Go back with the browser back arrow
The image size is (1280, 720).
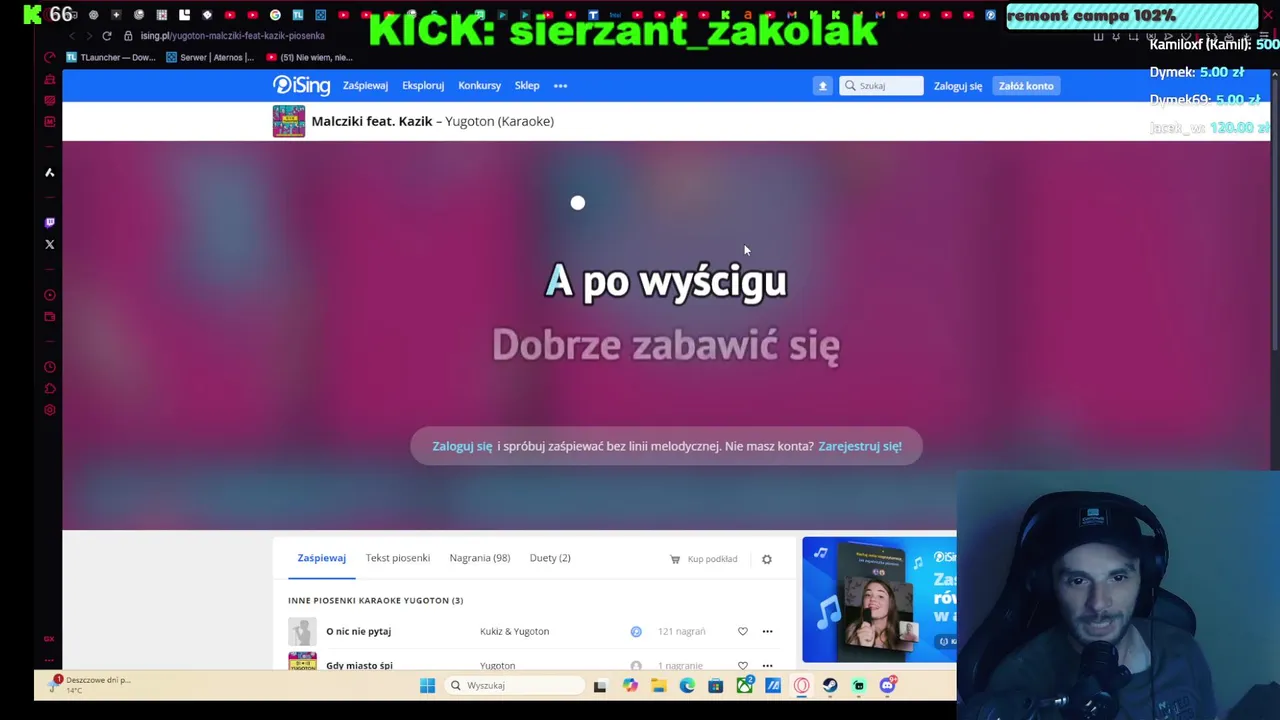72,36
